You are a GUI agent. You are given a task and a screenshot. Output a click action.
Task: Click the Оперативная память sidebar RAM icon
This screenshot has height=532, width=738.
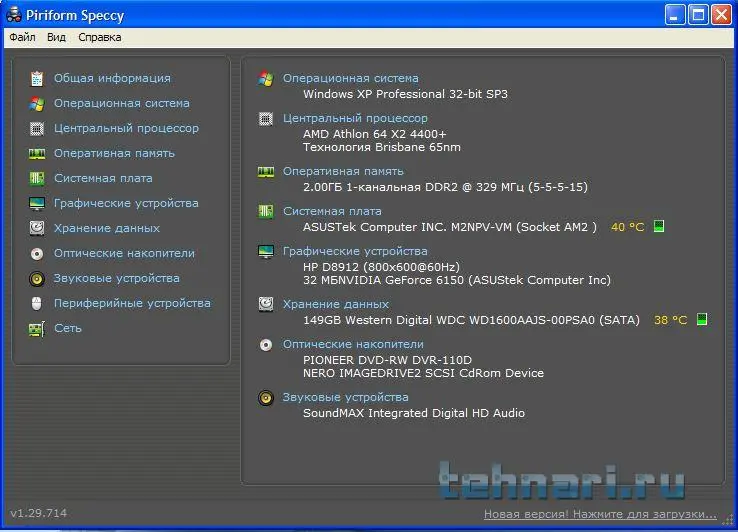pyautogui.click(x=37, y=153)
